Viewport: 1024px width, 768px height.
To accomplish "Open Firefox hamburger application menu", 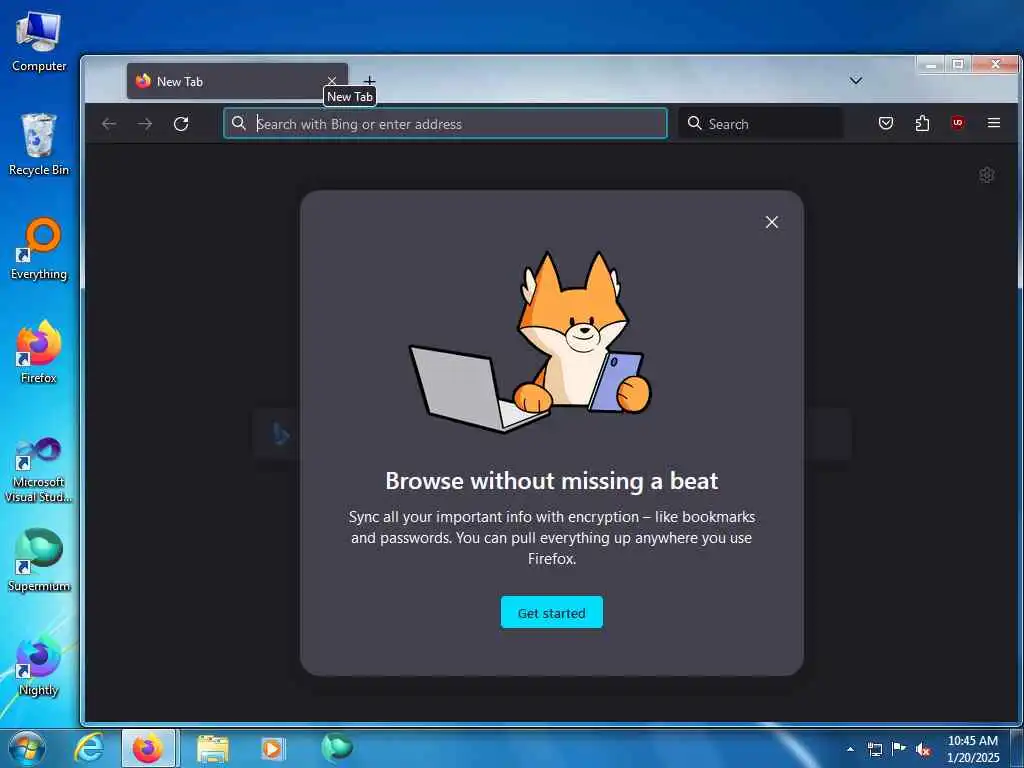I will [x=993, y=123].
